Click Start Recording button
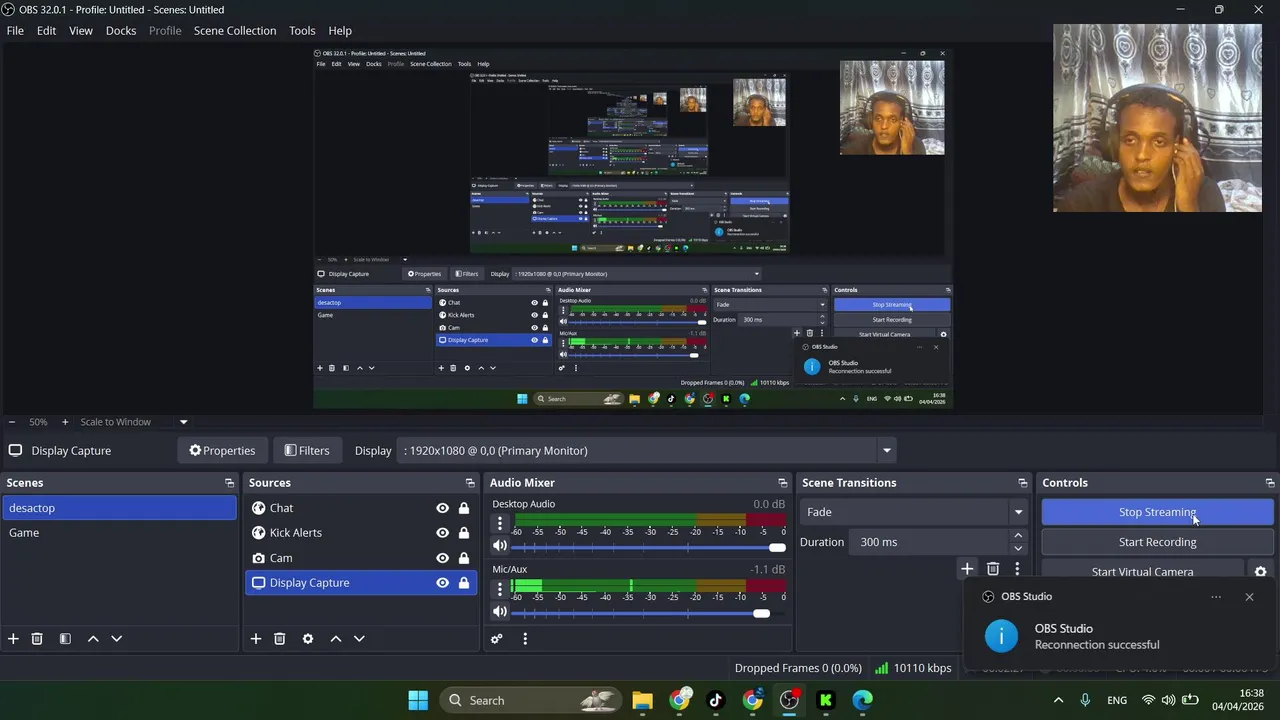Image resolution: width=1280 pixels, height=720 pixels. coord(1157,542)
